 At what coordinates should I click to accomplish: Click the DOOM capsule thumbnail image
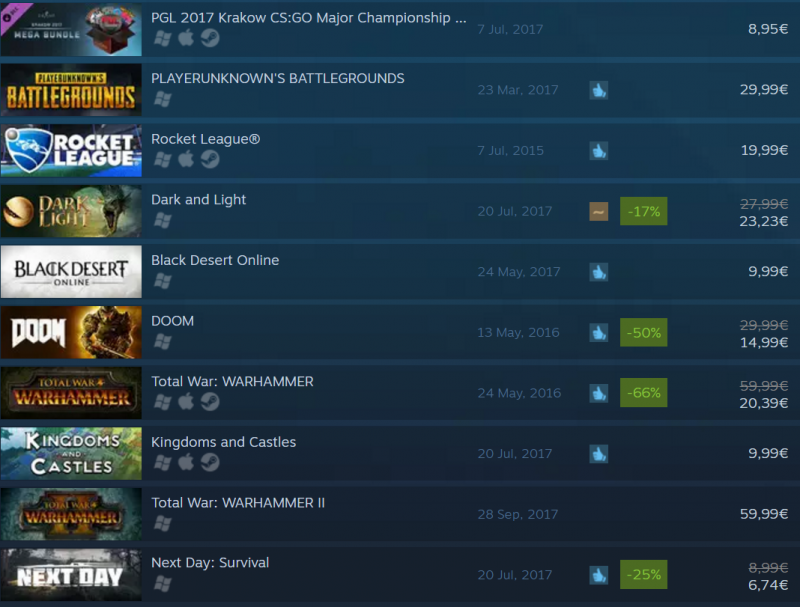(71, 332)
